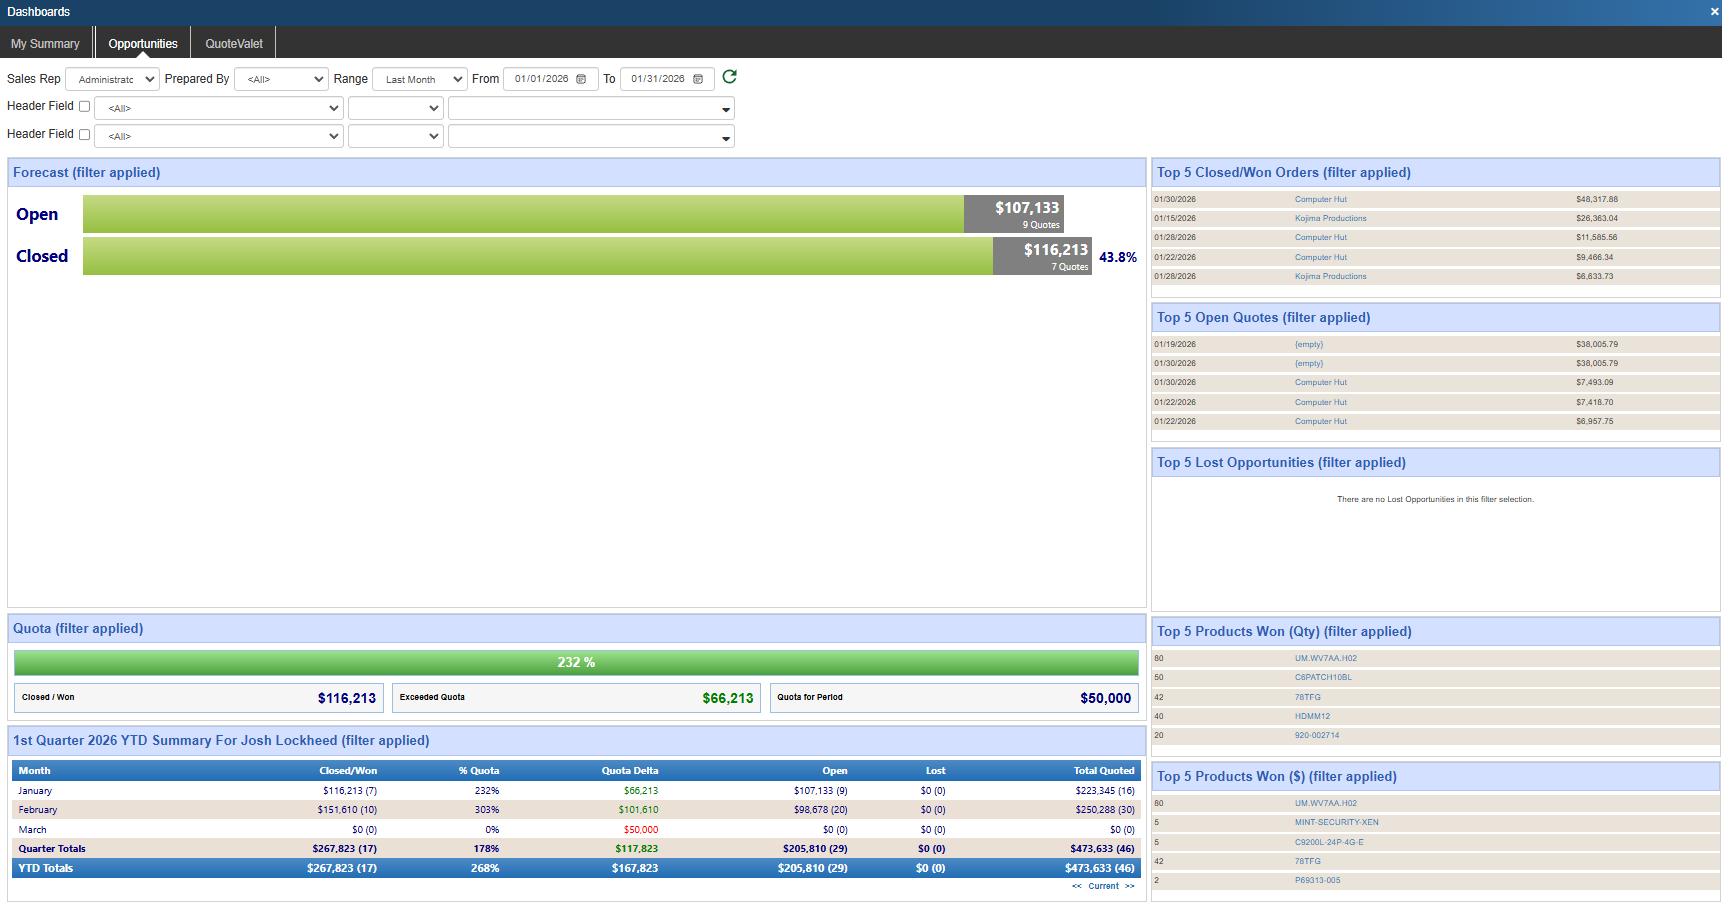
Task: Click the Current quarter link
Action: pos(1103,886)
